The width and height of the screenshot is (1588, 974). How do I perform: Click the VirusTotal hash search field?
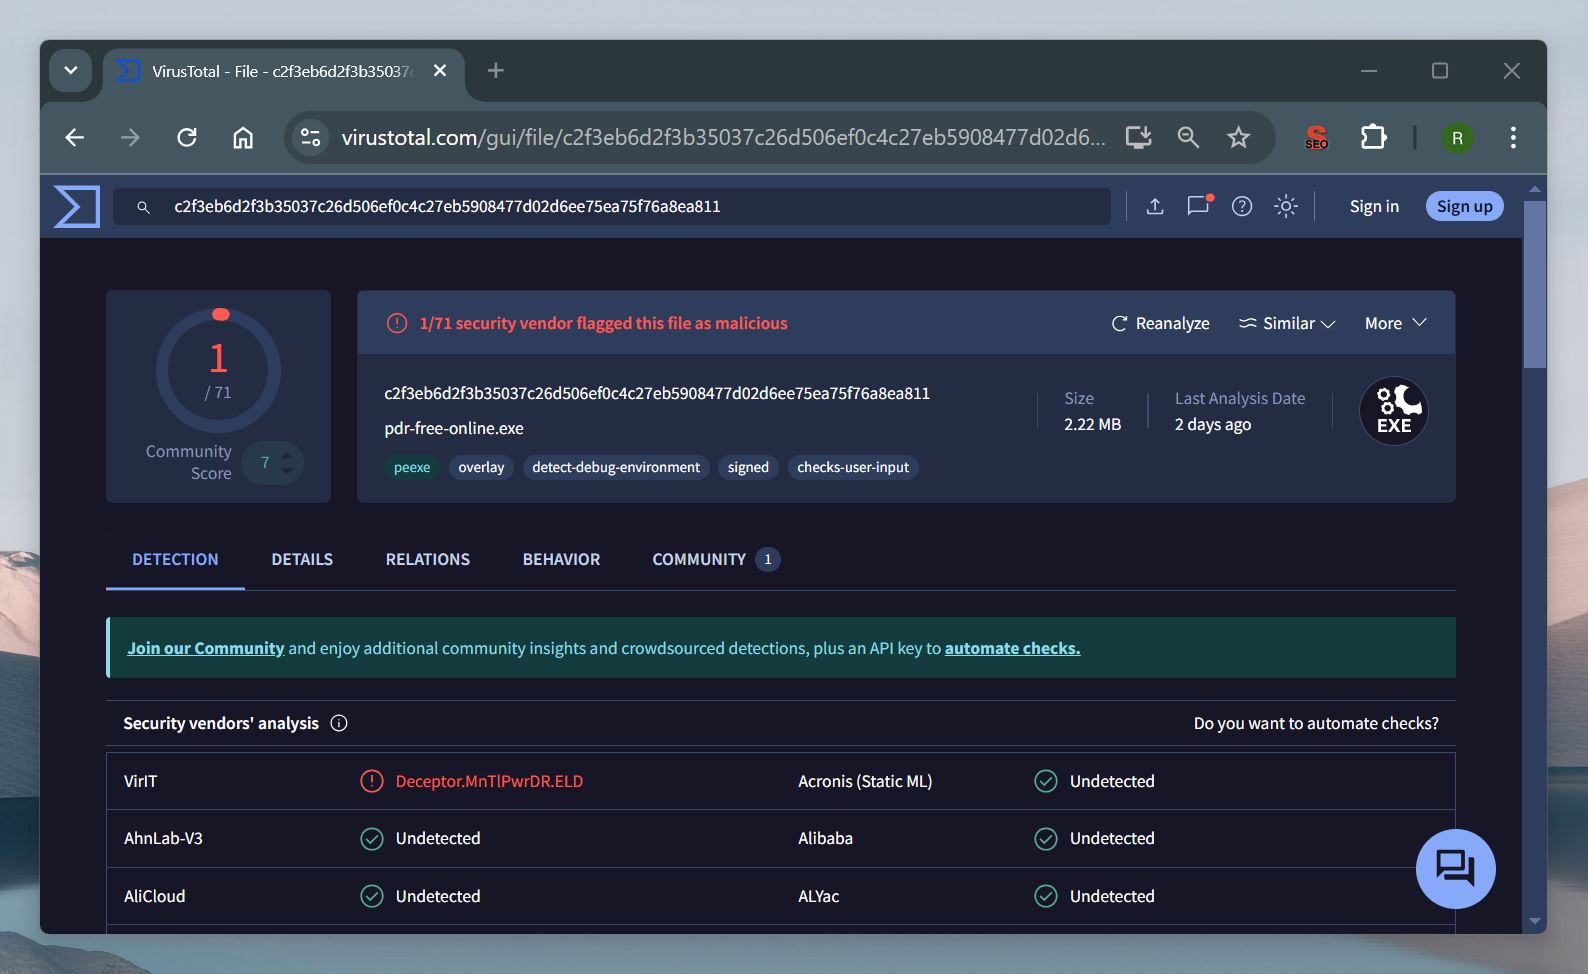(612, 206)
